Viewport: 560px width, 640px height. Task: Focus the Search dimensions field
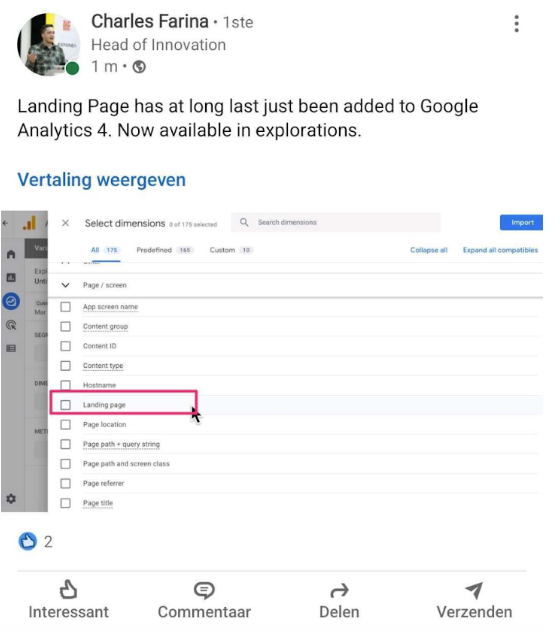(x=336, y=222)
